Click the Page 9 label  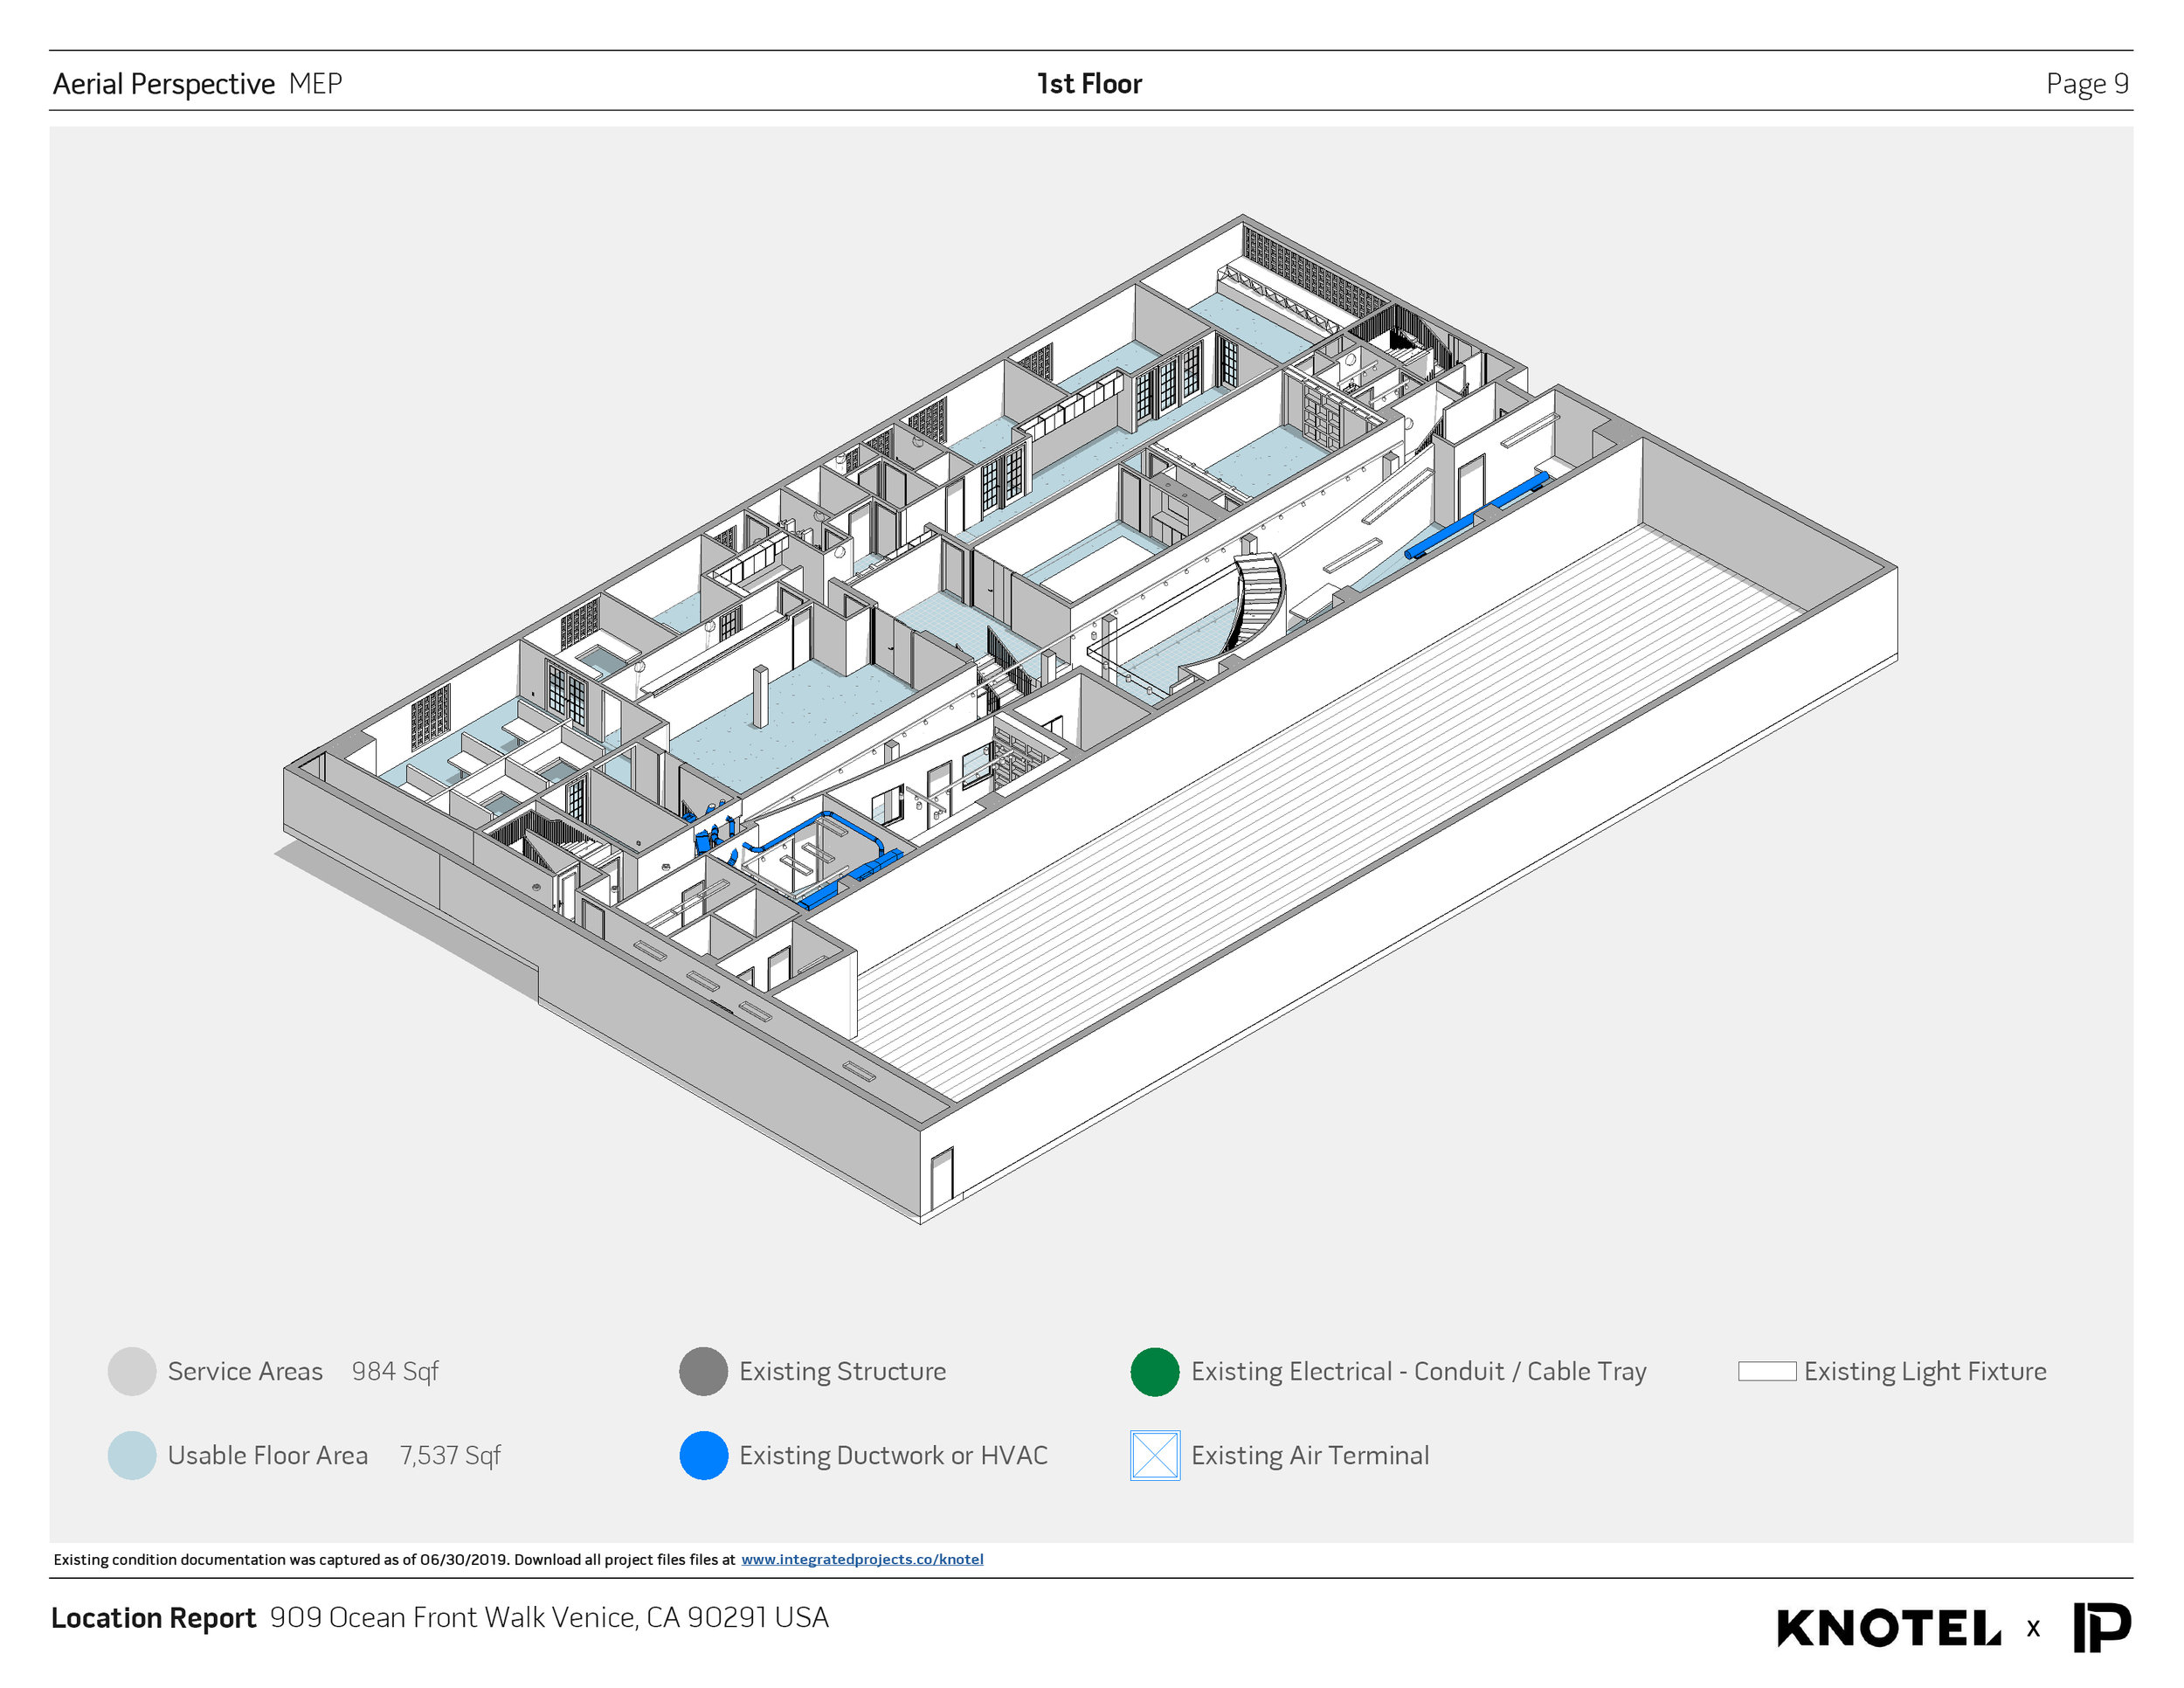coord(2086,84)
